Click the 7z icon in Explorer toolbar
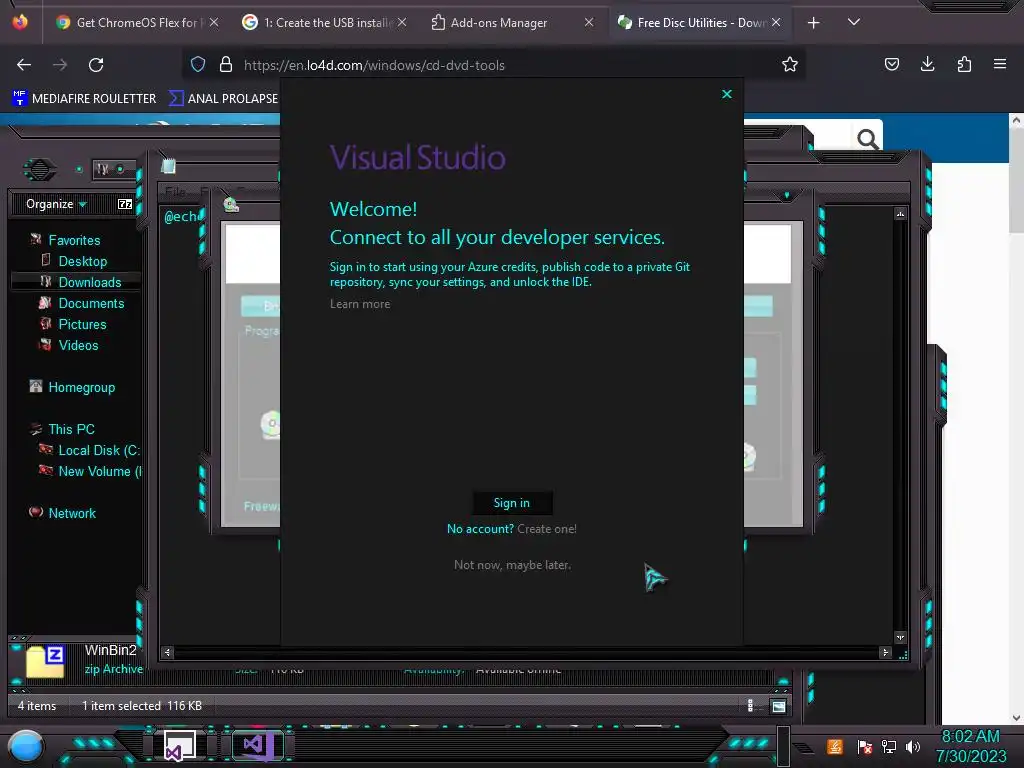The width and height of the screenshot is (1024, 768). tap(125, 204)
